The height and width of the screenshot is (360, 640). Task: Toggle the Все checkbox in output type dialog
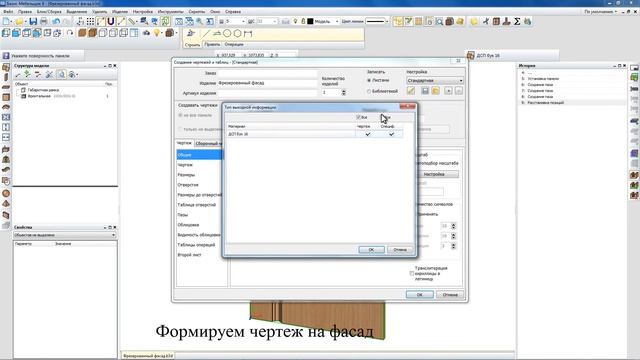(358, 117)
